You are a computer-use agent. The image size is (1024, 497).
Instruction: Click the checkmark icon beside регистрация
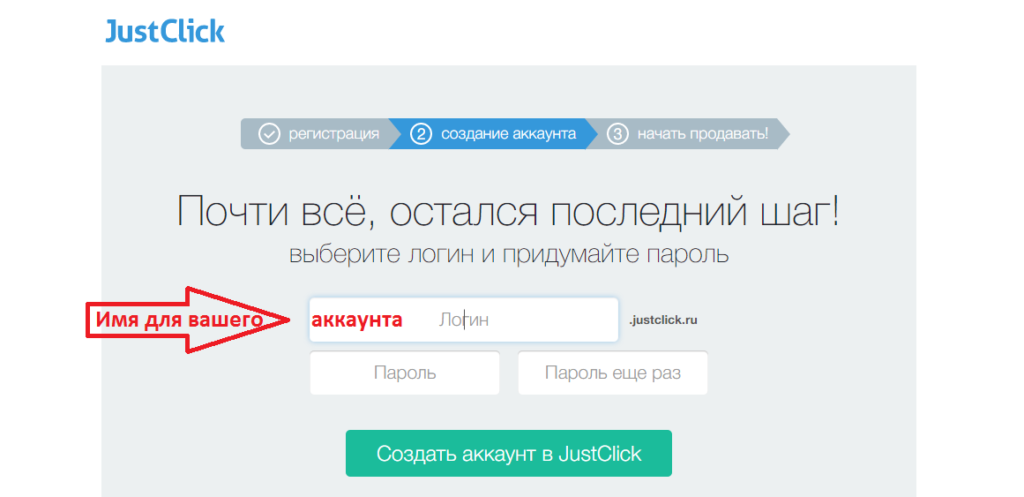(x=269, y=134)
